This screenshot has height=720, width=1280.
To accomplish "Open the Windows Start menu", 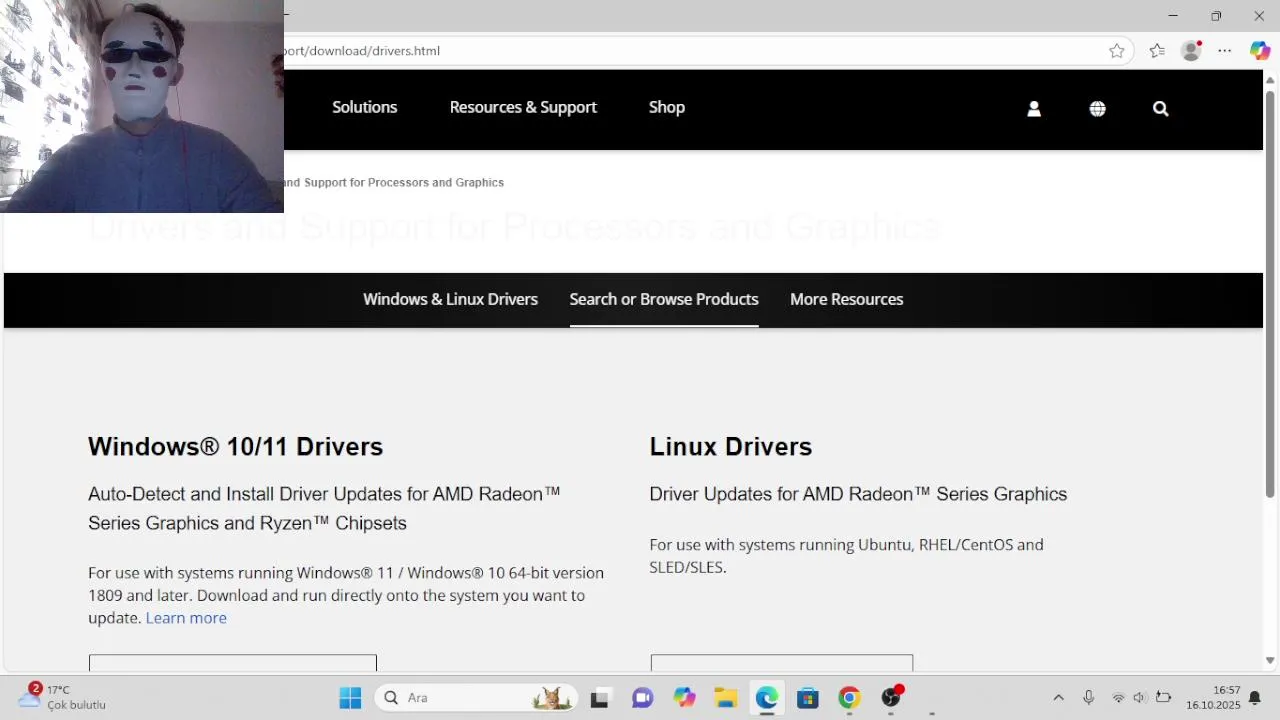I will click(350, 698).
